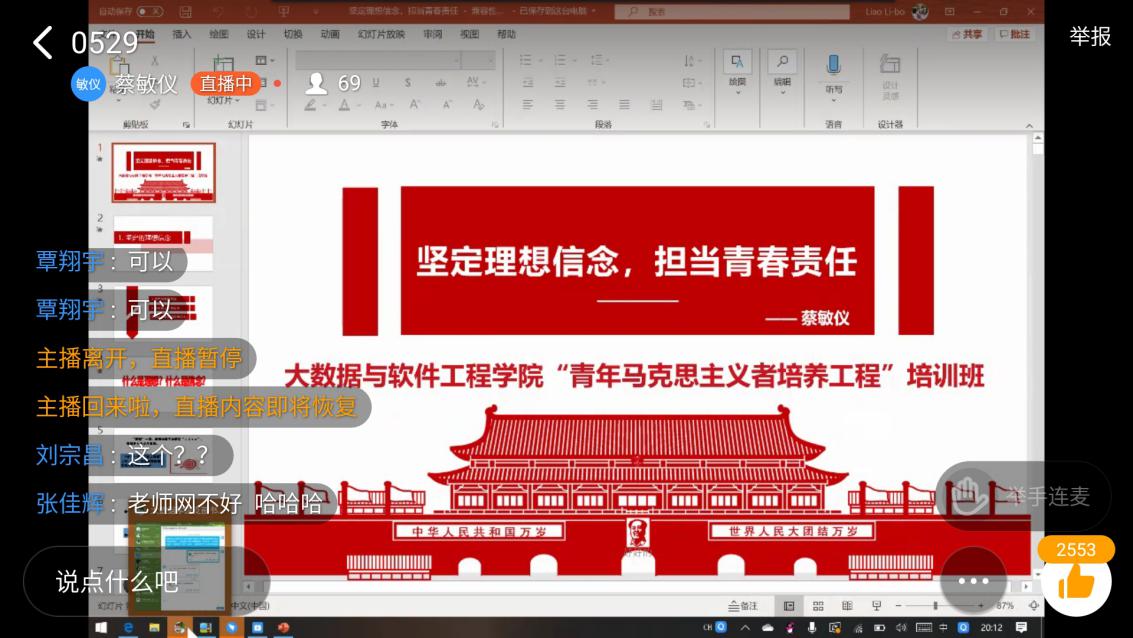The height and width of the screenshot is (638, 1133).
Task: Tap the thumbs-up like button
Action: (x=1077, y=582)
